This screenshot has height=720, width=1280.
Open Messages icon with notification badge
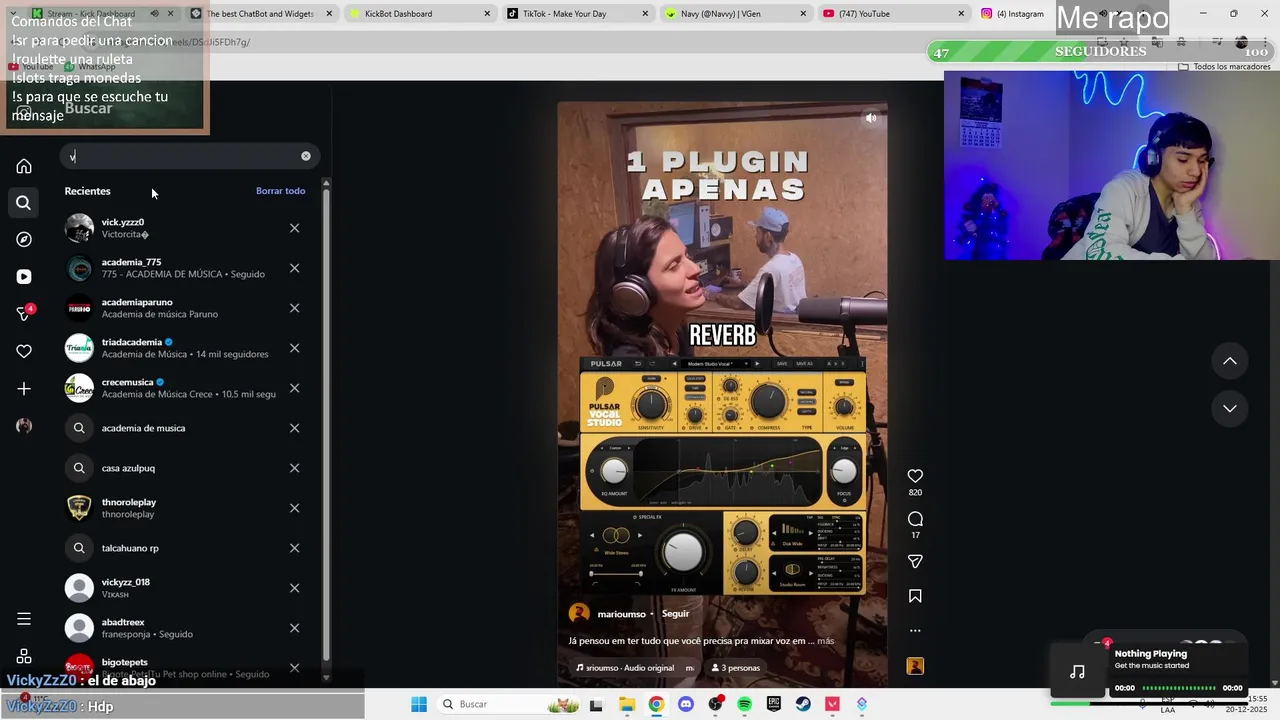tap(24, 314)
